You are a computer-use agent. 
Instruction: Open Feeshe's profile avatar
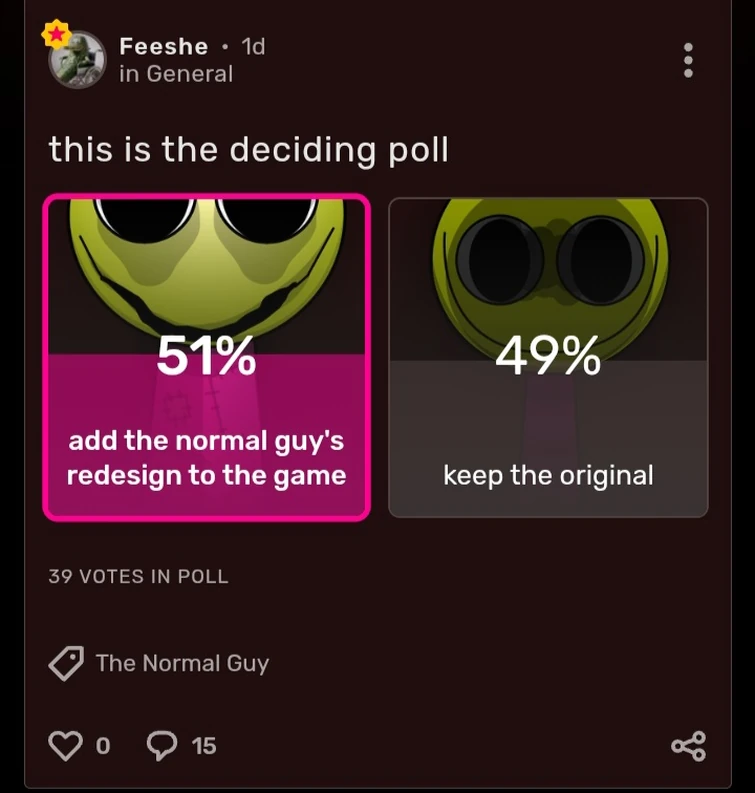[78, 60]
